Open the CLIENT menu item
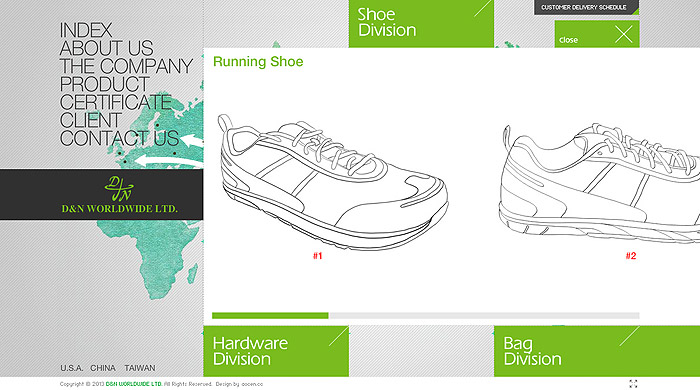 pyautogui.click(x=91, y=120)
